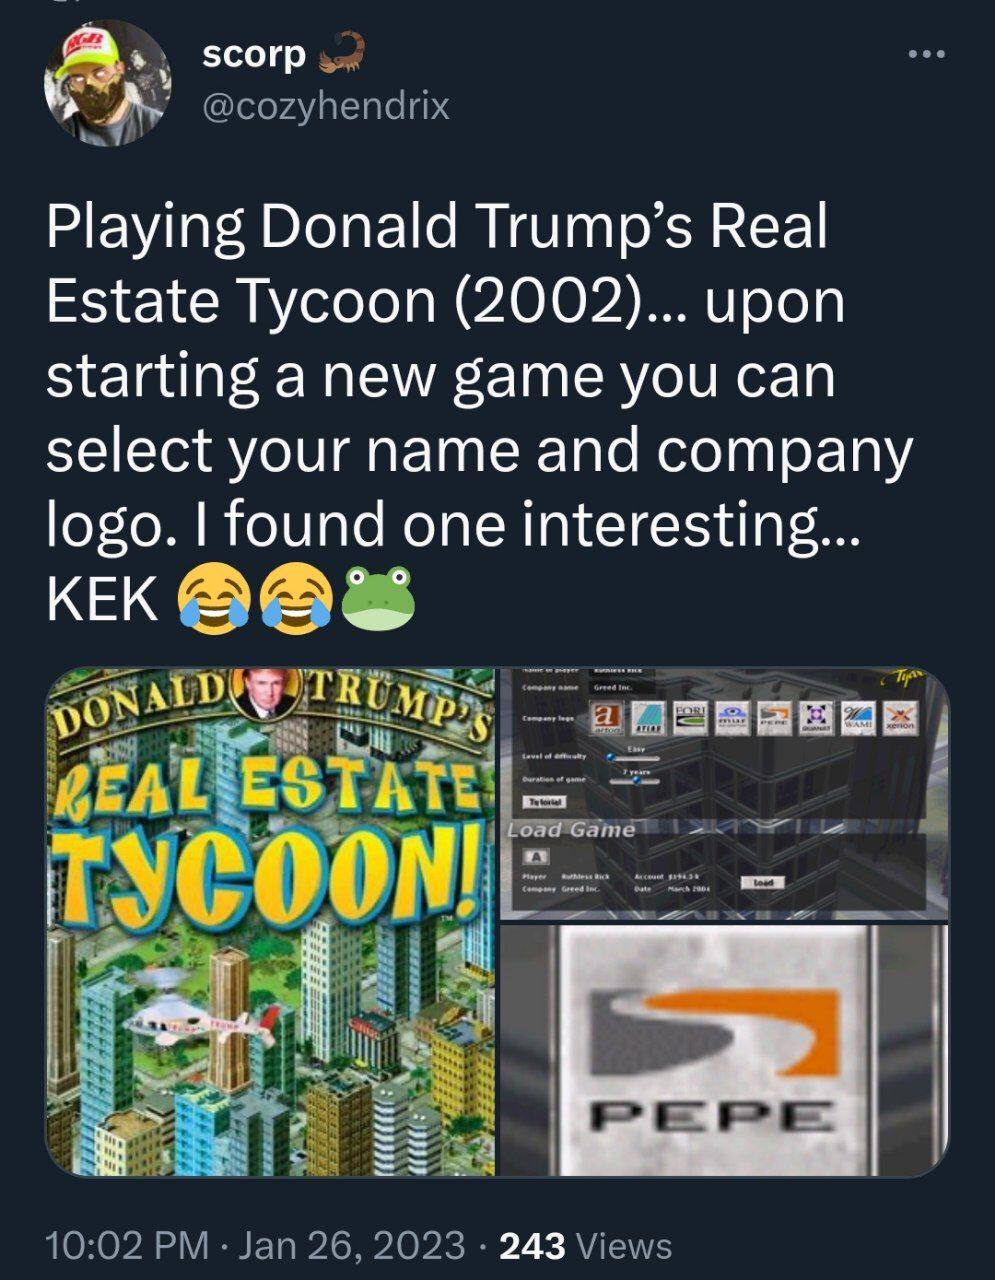Pick the FORI company logo
995x1280 pixels.
tap(690, 718)
